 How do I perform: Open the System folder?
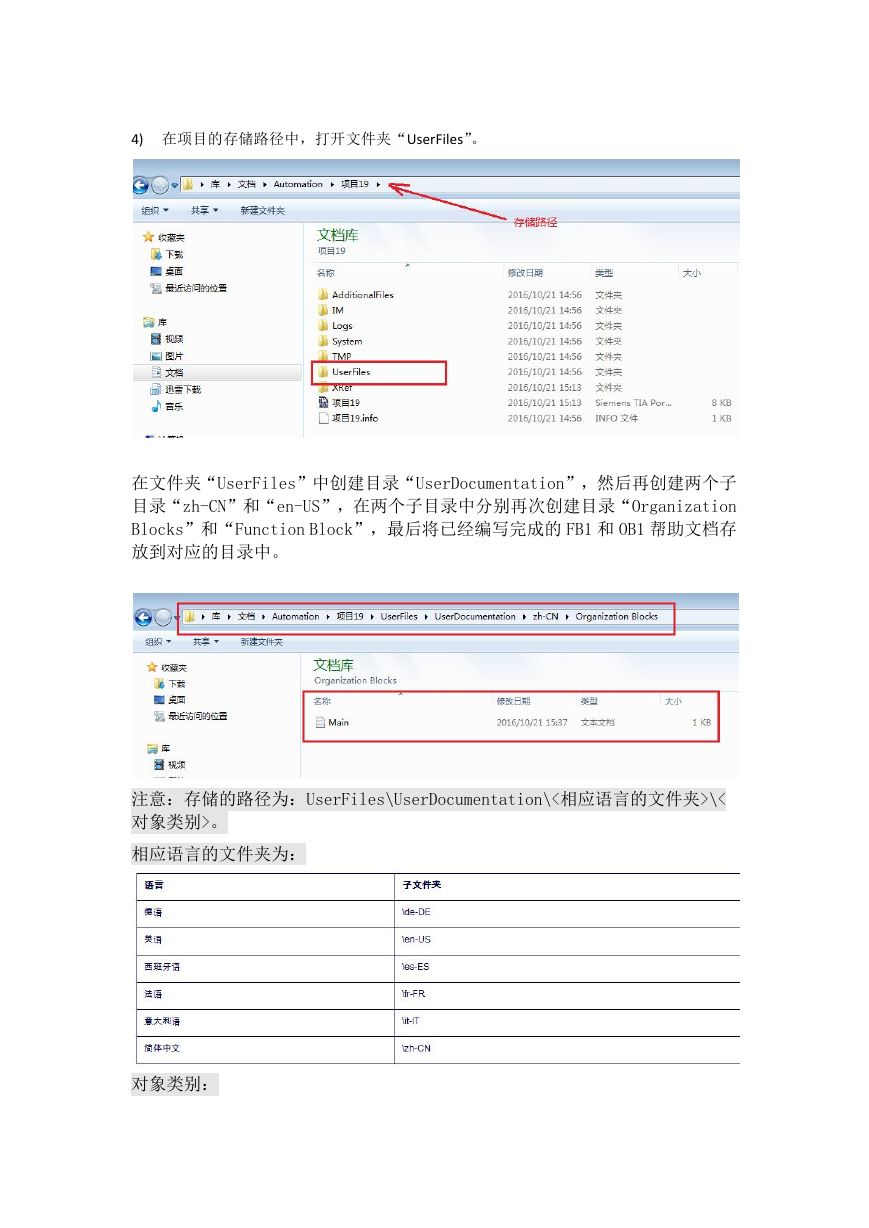[339, 341]
